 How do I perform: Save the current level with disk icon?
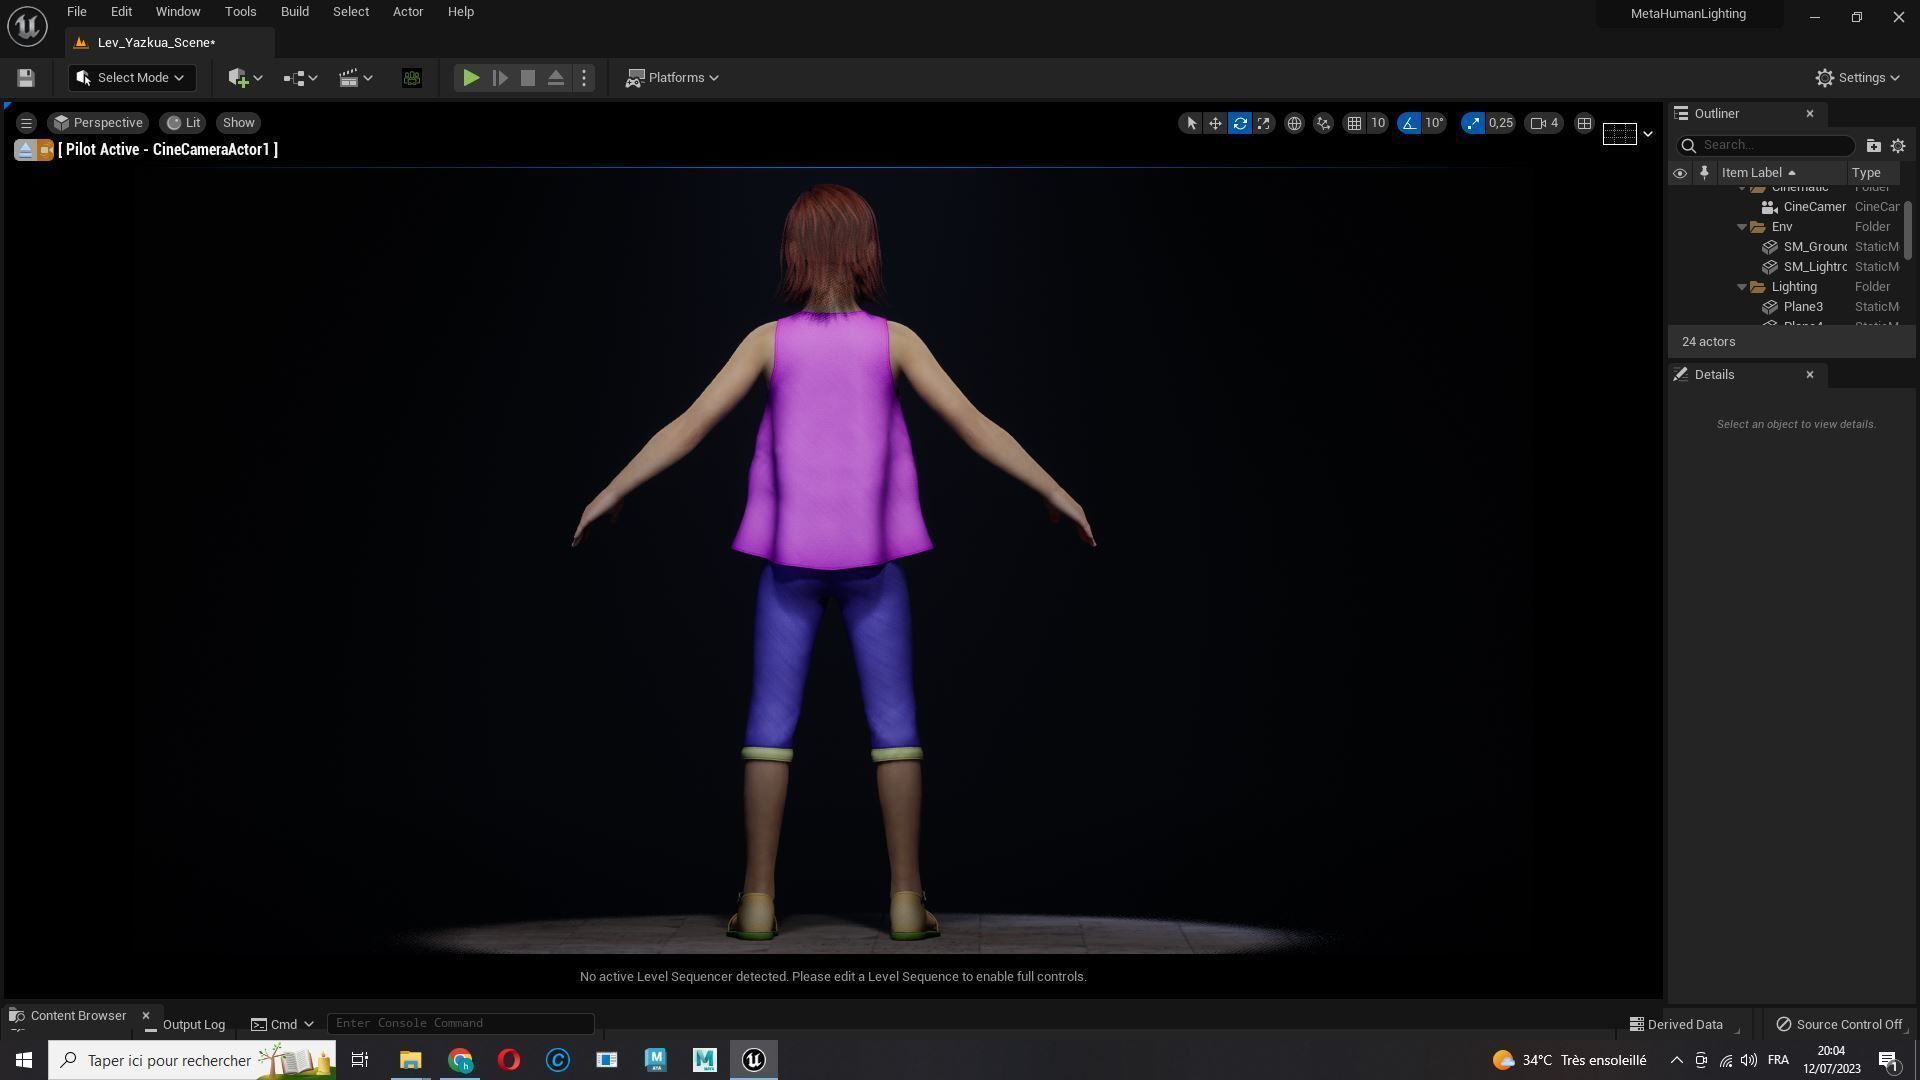[26, 78]
